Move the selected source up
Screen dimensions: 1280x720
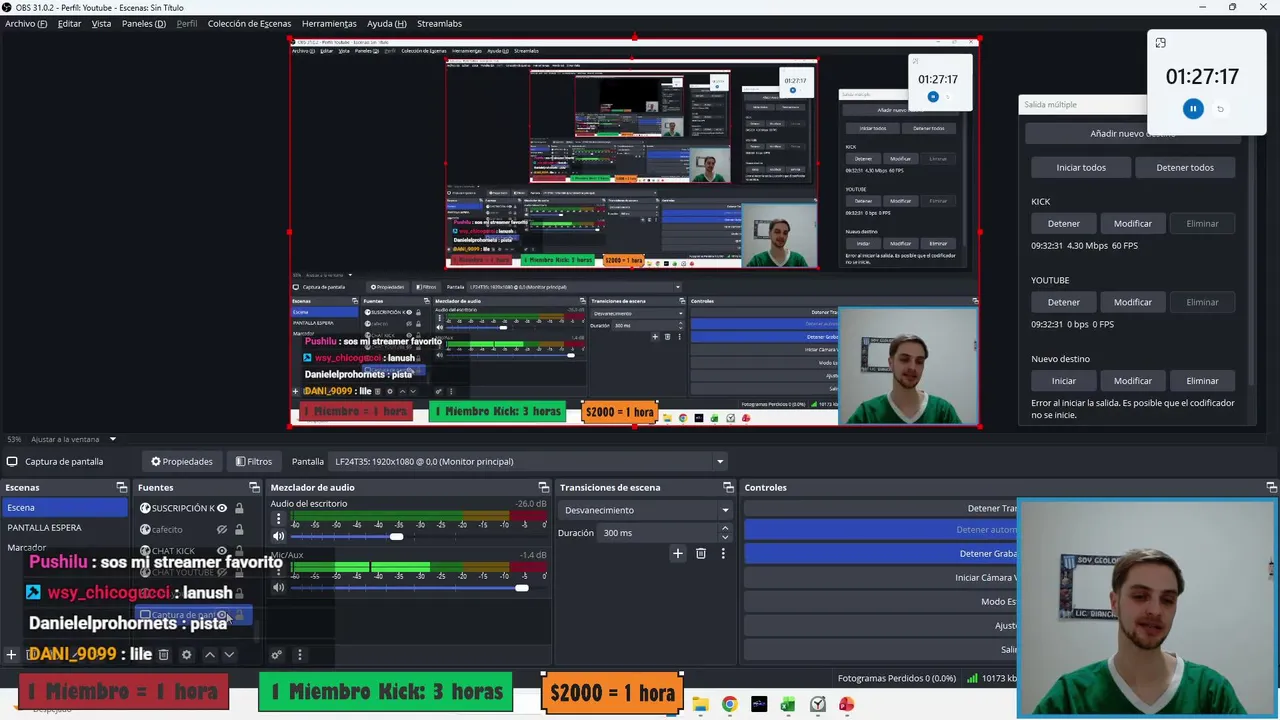click(x=209, y=655)
